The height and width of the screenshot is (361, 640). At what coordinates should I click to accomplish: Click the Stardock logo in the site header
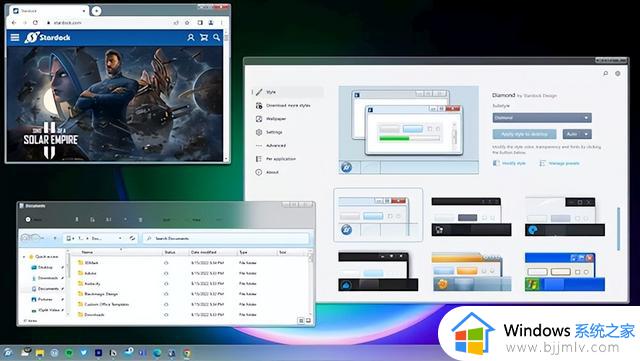(47, 38)
